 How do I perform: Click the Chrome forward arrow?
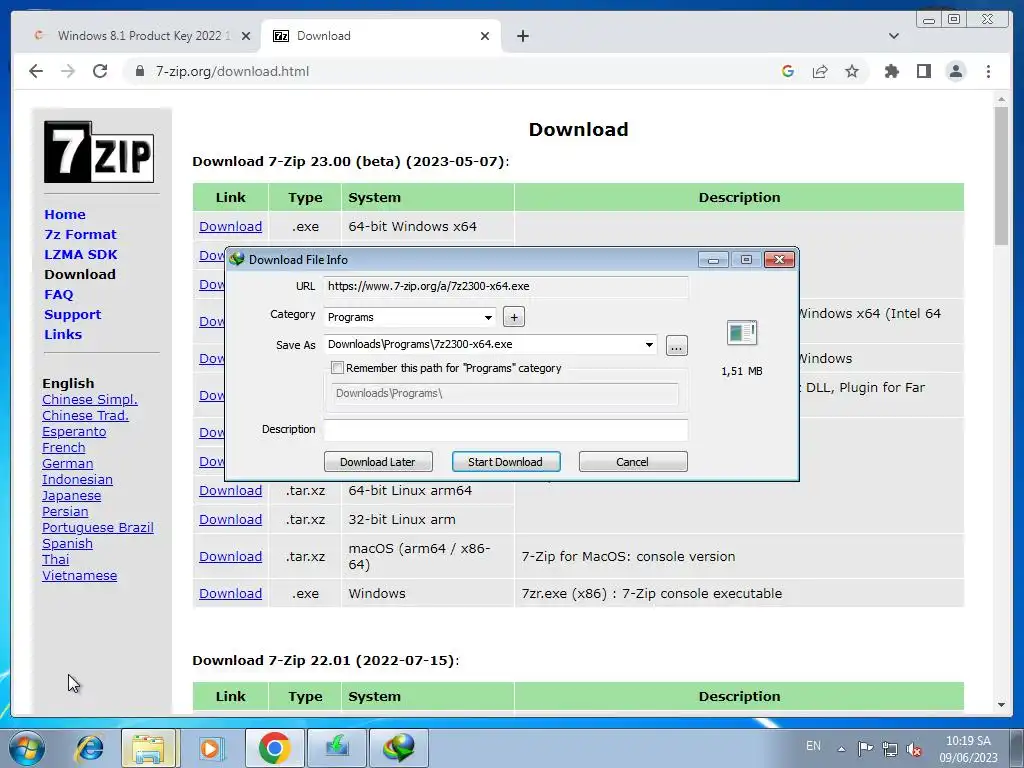68,71
